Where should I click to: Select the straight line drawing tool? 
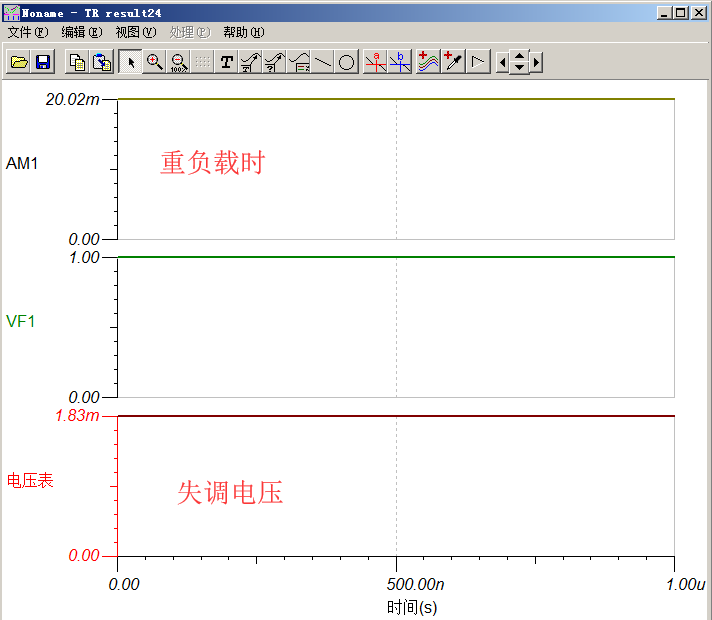coord(323,62)
